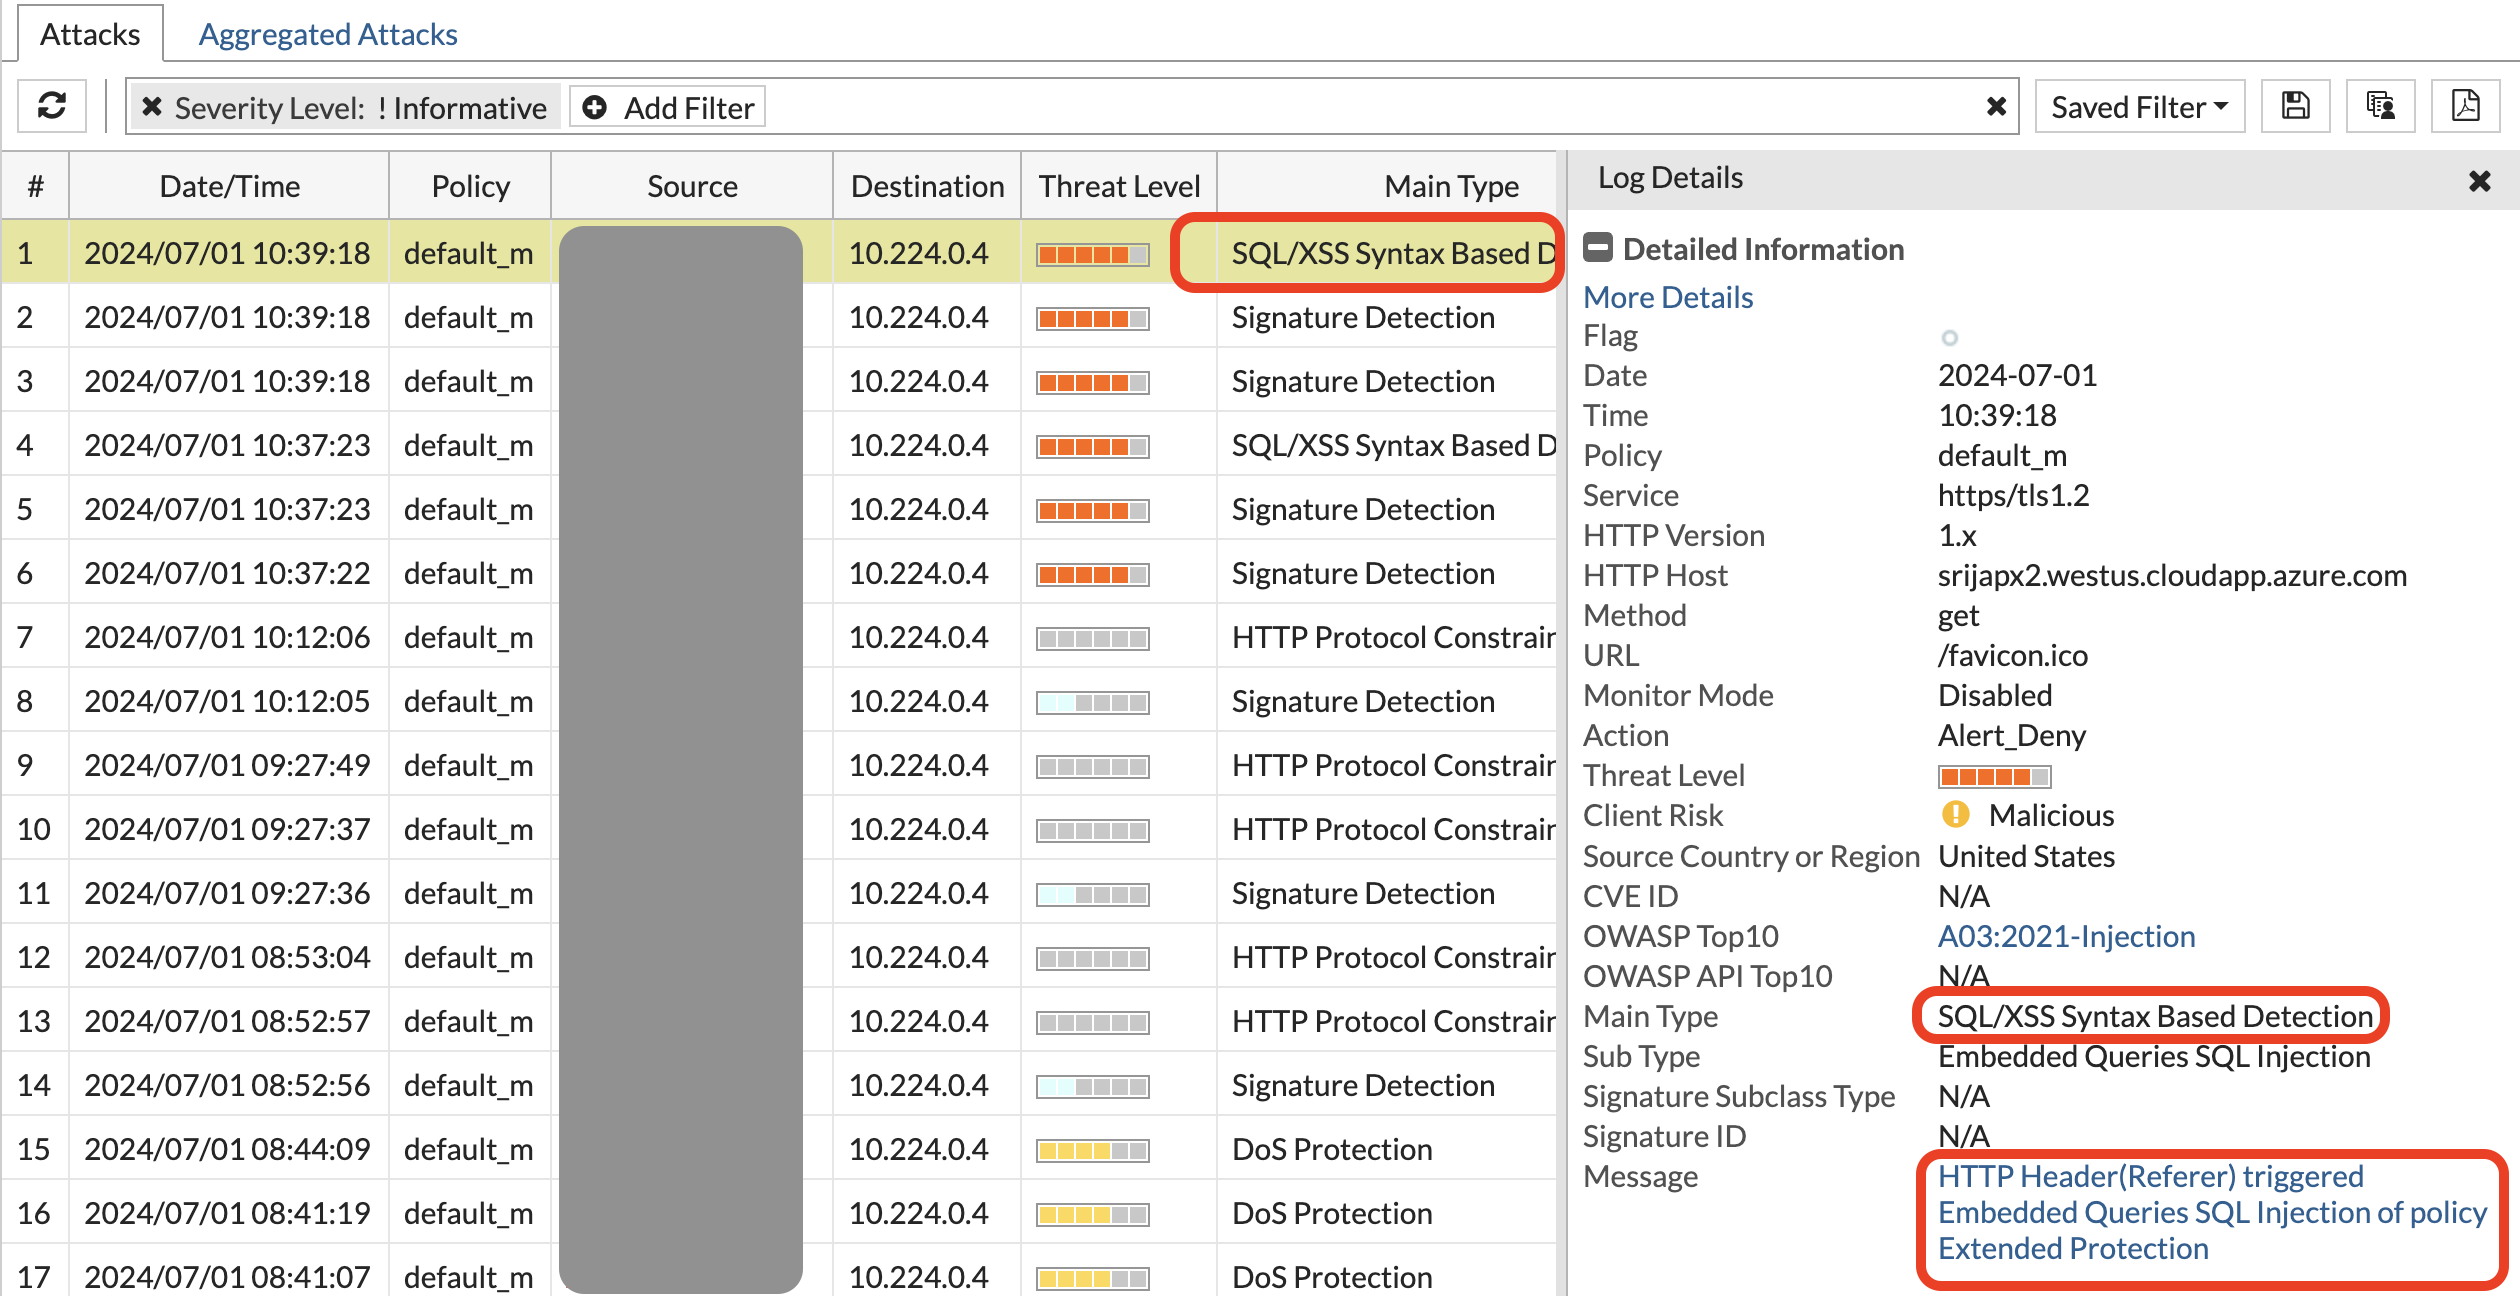Click the Malicious Client Risk warning icon
This screenshot has width=2520, height=1296.
(x=1955, y=815)
